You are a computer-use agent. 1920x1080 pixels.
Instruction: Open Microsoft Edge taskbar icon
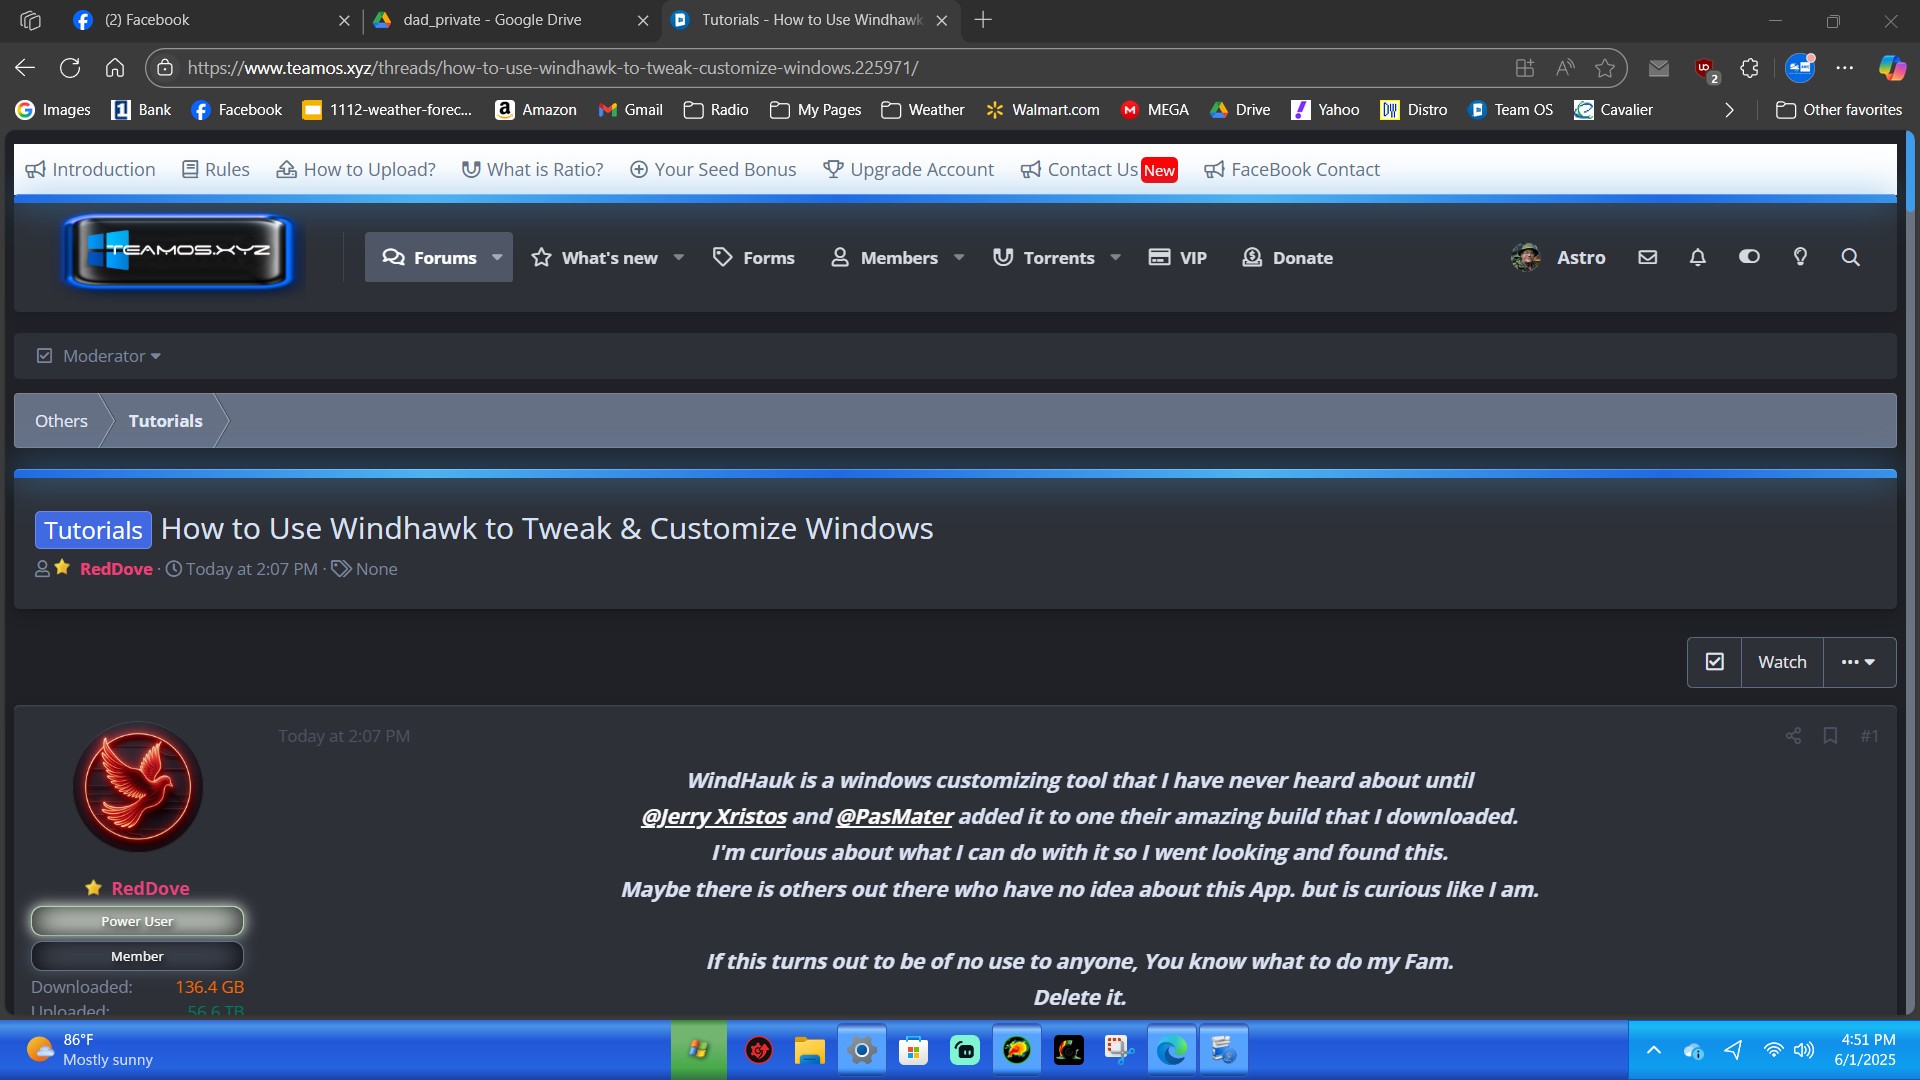coord(1171,1050)
